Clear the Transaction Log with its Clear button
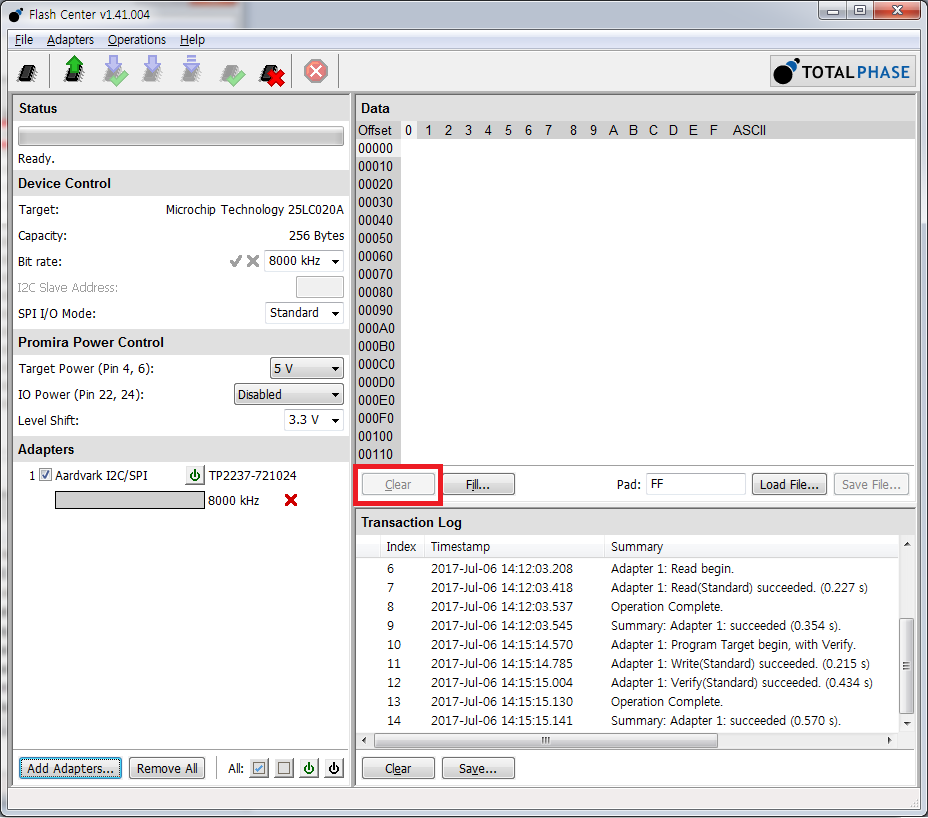 [398, 768]
